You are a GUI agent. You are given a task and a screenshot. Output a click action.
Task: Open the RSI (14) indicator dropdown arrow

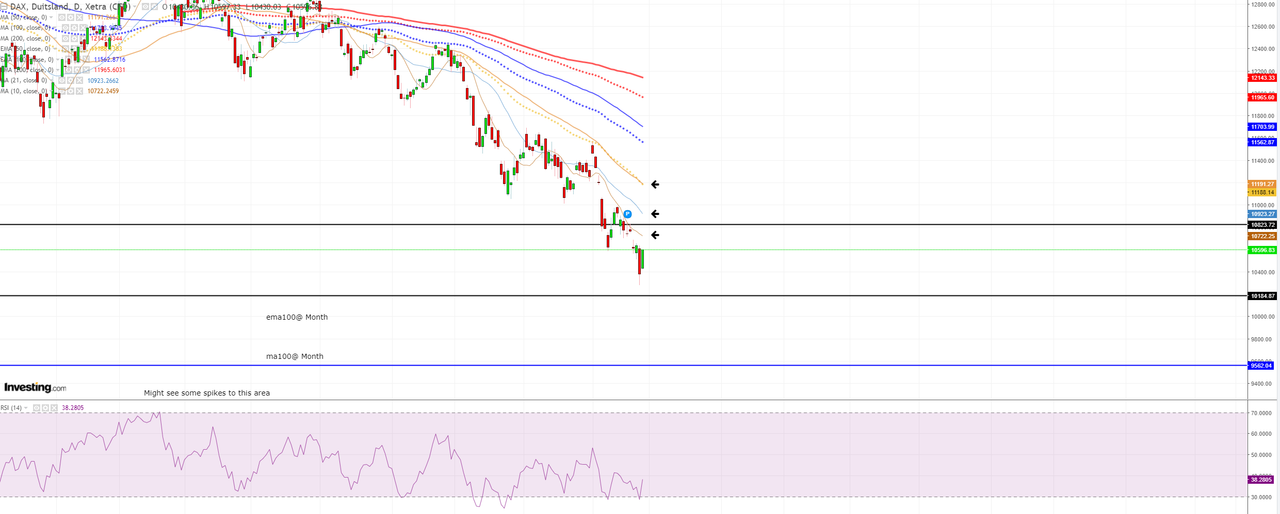(26, 408)
